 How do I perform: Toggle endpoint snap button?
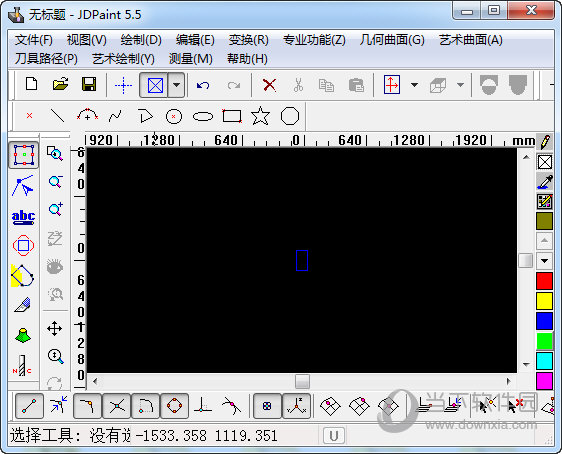click(29, 406)
